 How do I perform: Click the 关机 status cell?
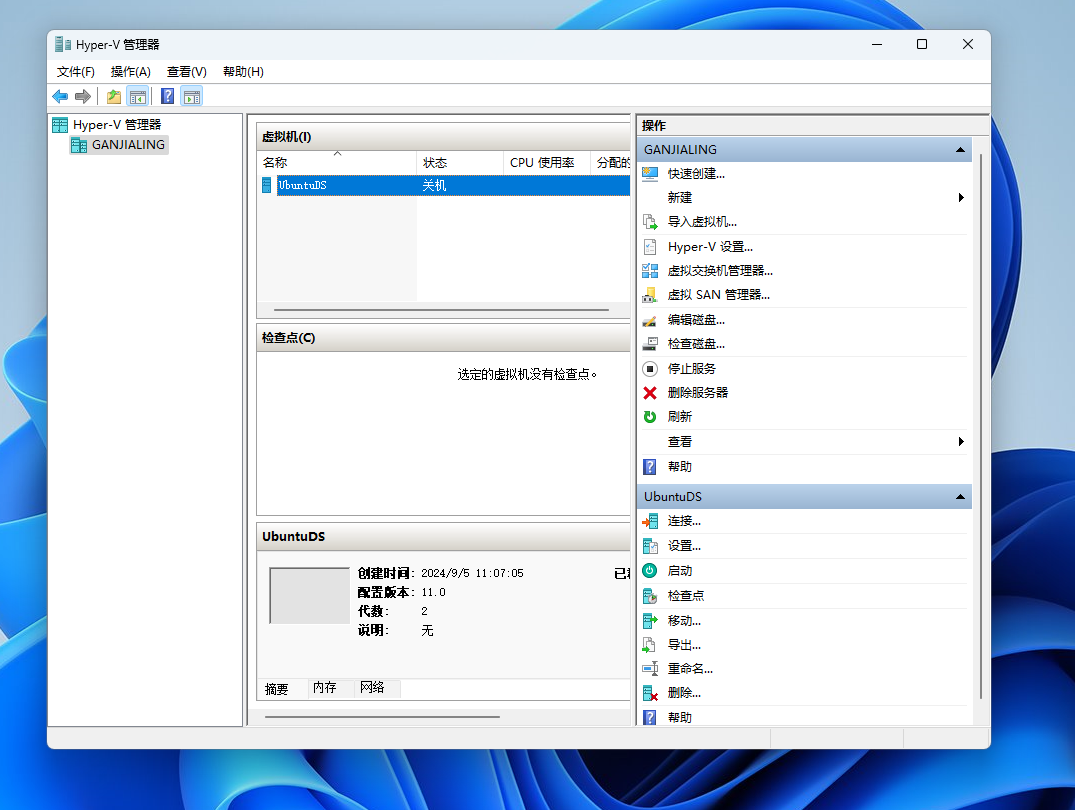pyautogui.click(x=435, y=185)
